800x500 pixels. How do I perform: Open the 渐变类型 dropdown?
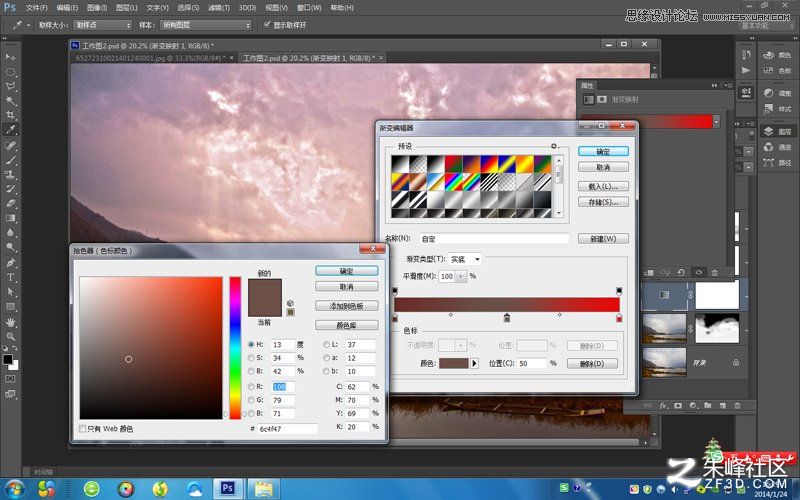(465, 259)
